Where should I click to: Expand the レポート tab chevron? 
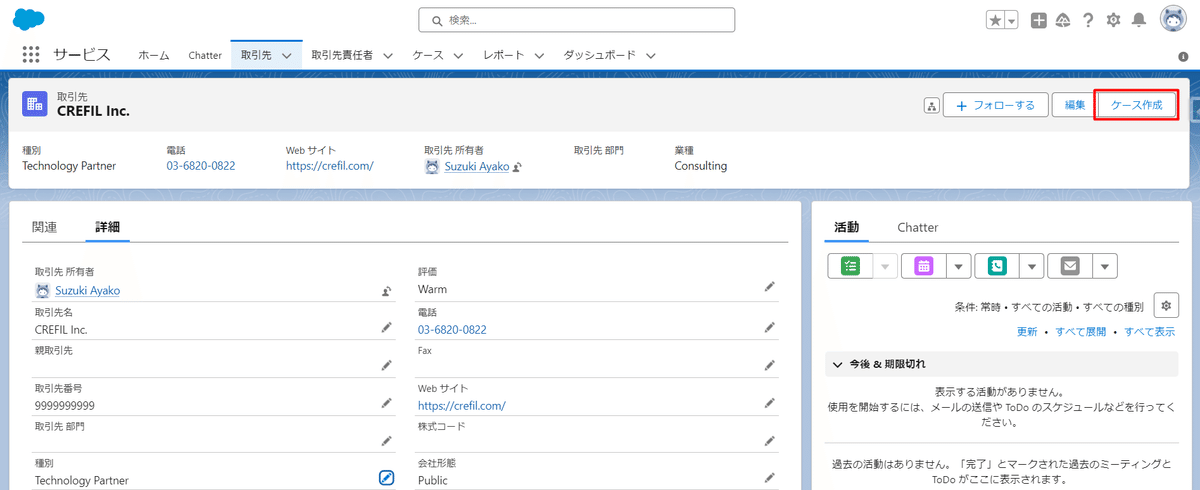(538, 56)
